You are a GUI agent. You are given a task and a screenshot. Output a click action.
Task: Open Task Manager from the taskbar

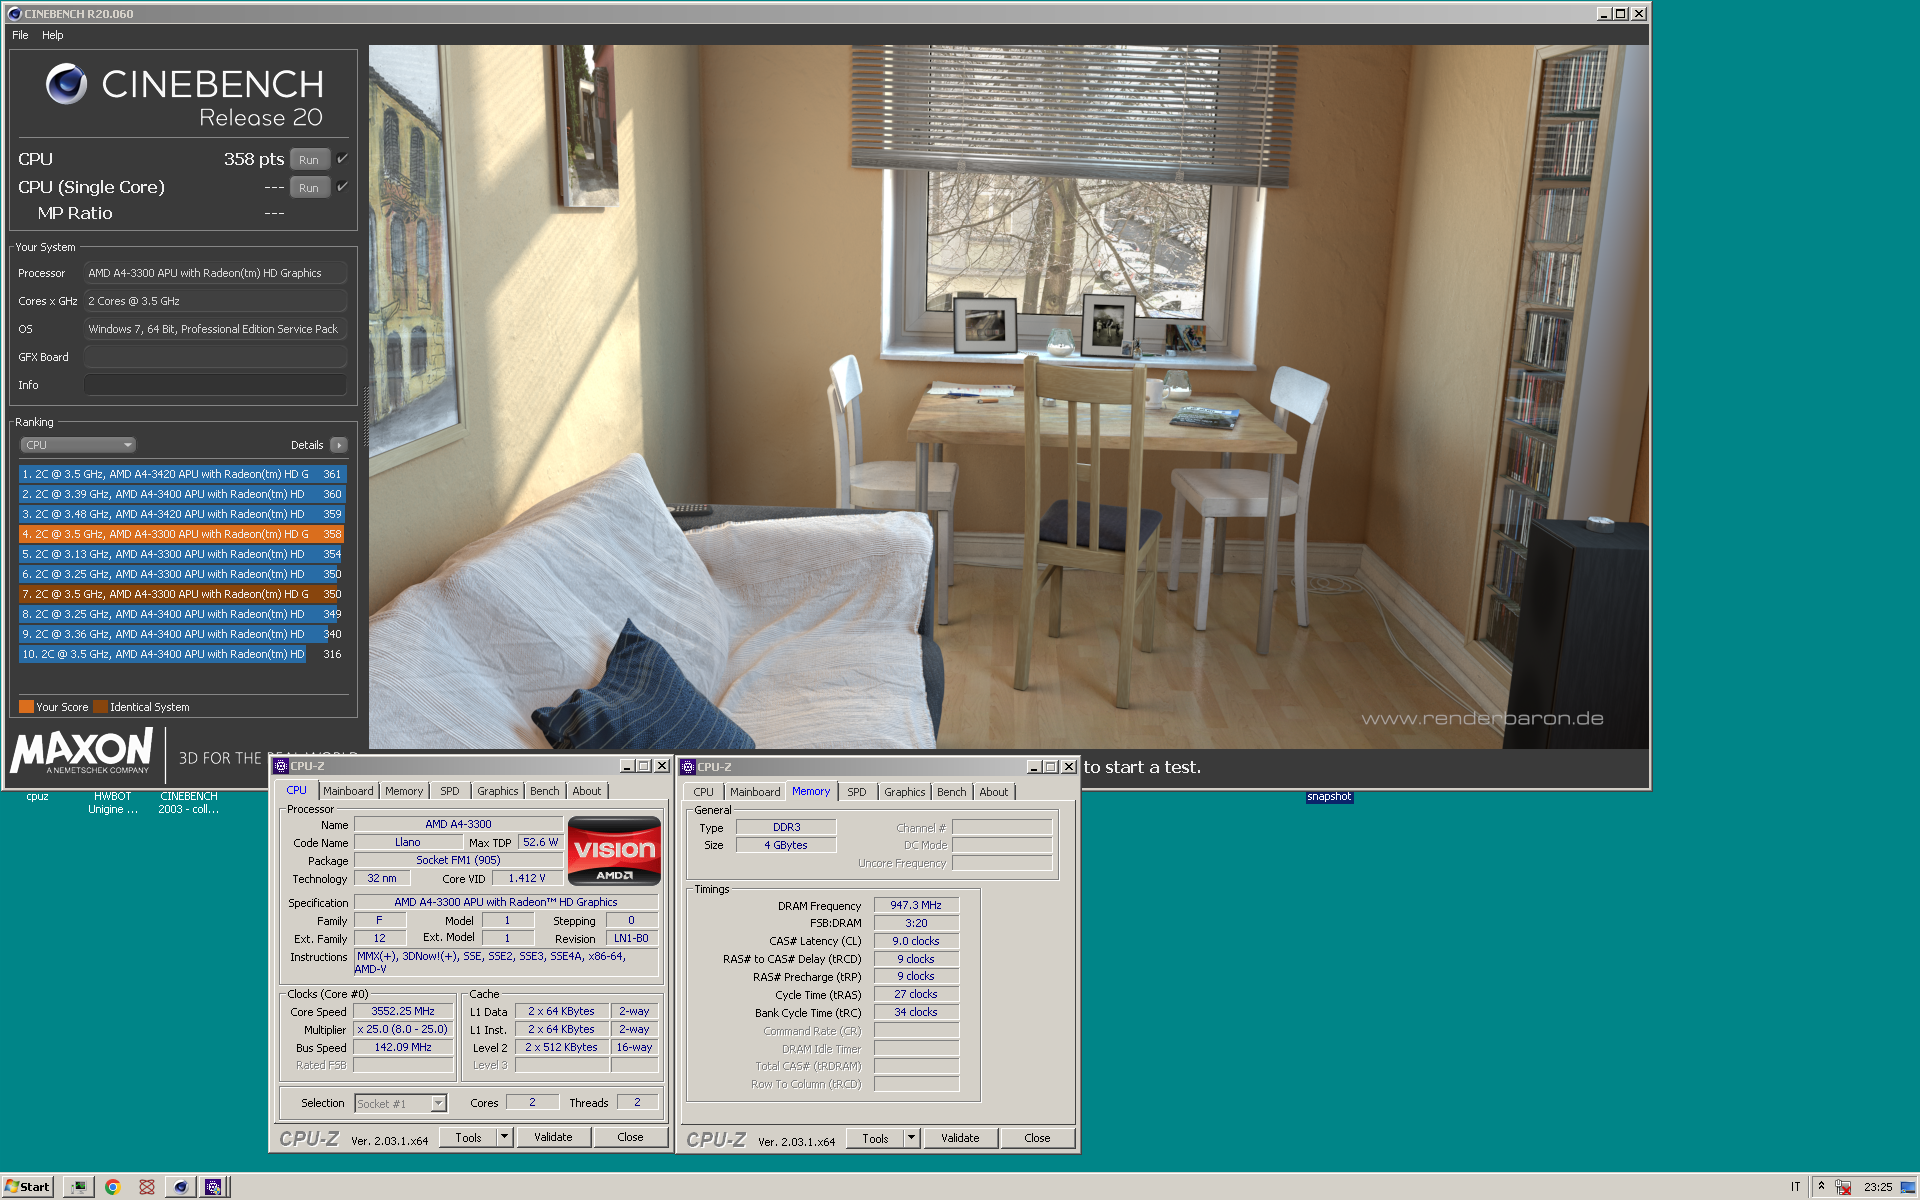click(78, 1187)
